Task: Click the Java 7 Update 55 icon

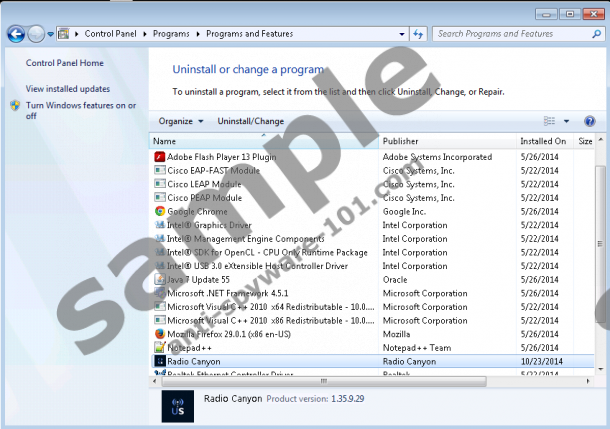Action: [x=159, y=280]
